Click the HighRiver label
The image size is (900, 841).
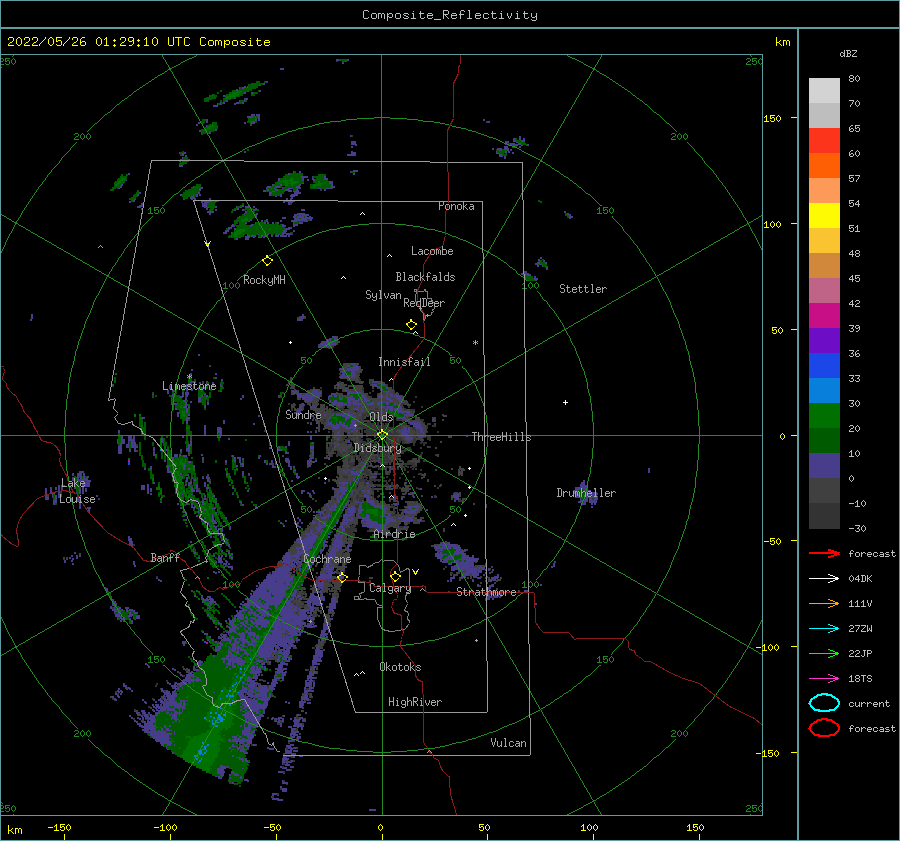click(415, 702)
